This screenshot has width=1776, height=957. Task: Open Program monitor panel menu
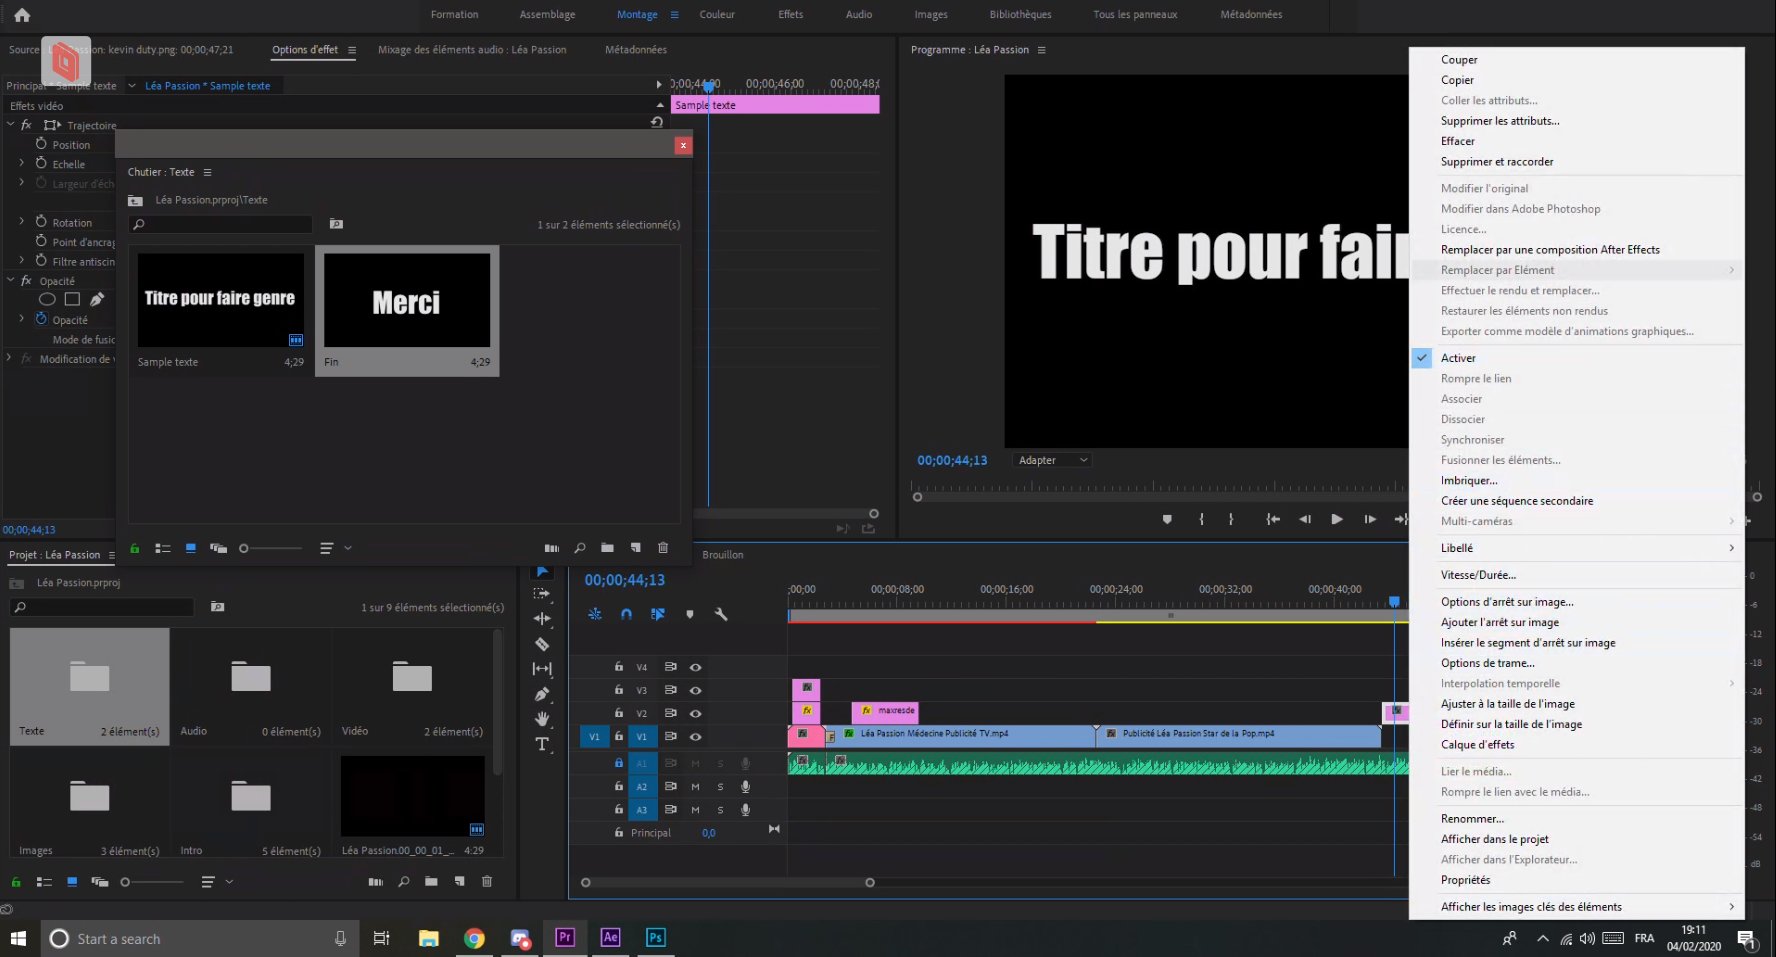tap(1041, 50)
